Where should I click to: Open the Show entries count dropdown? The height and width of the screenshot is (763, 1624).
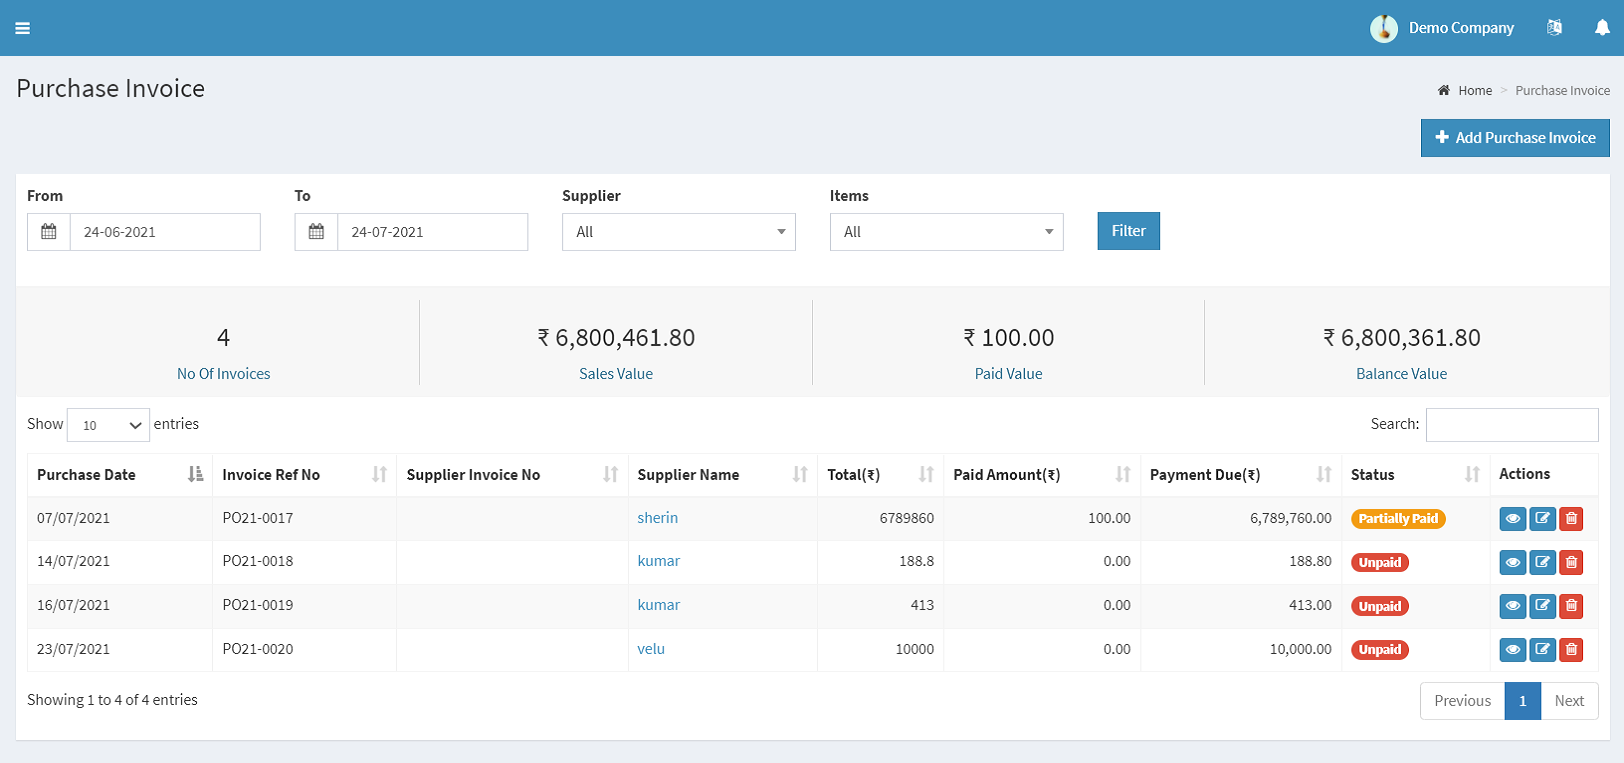[x=108, y=425]
